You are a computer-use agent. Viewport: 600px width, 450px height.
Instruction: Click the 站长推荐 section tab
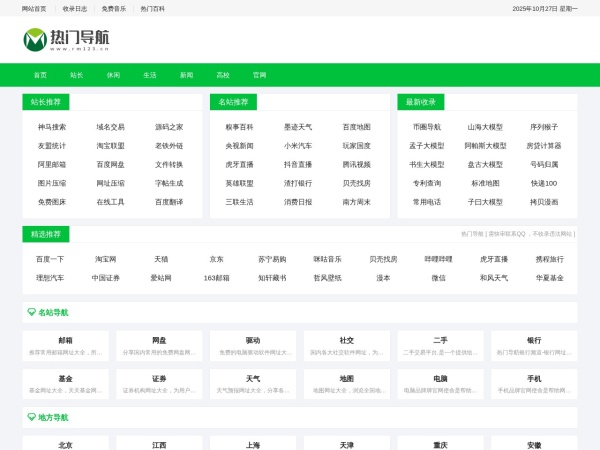[x=46, y=102]
